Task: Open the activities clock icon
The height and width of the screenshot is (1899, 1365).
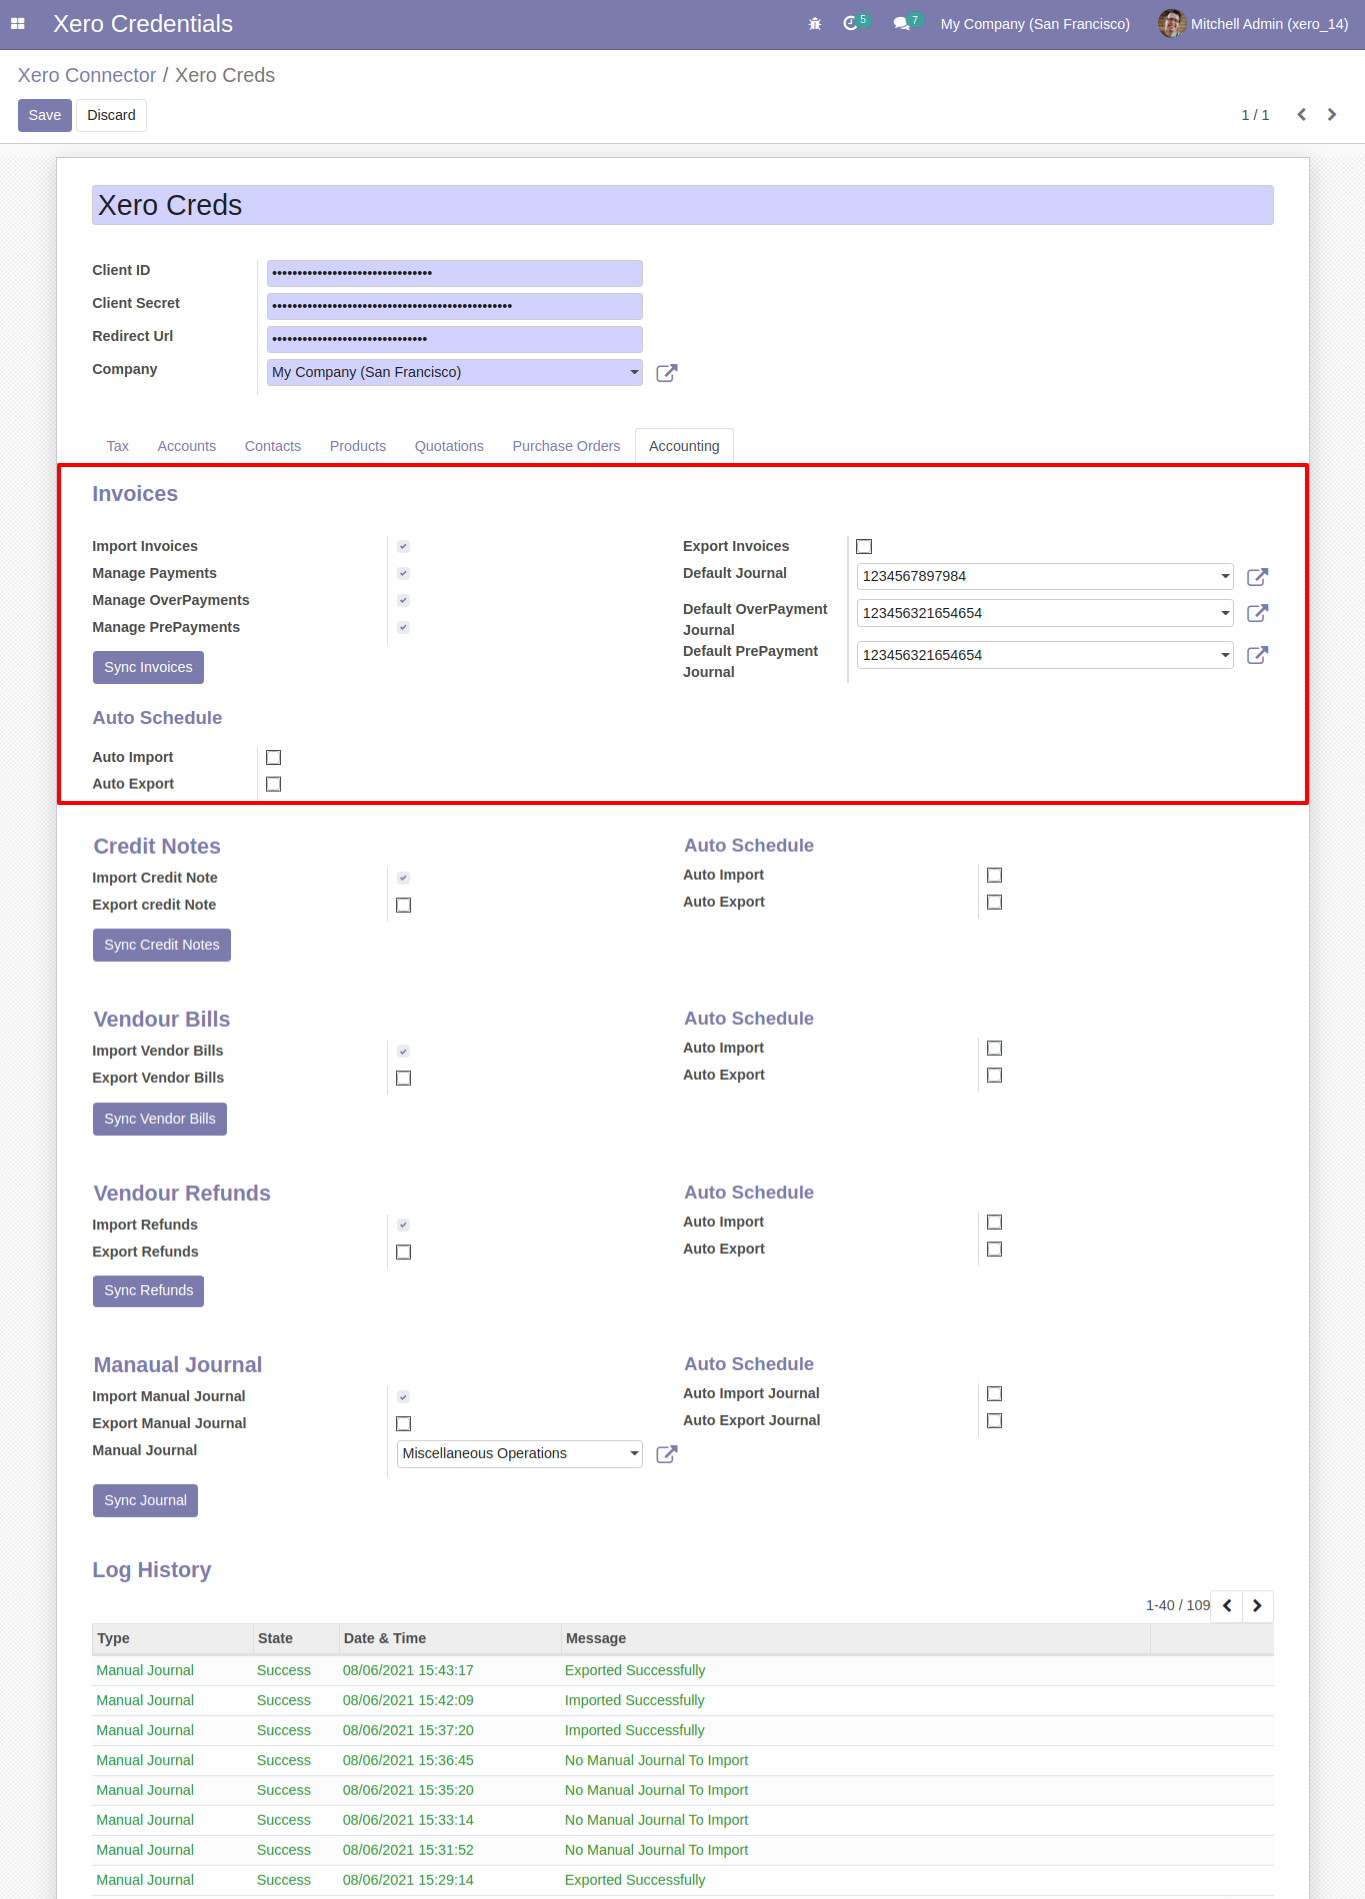Action: pyautogui.click(x=851, y=23)
